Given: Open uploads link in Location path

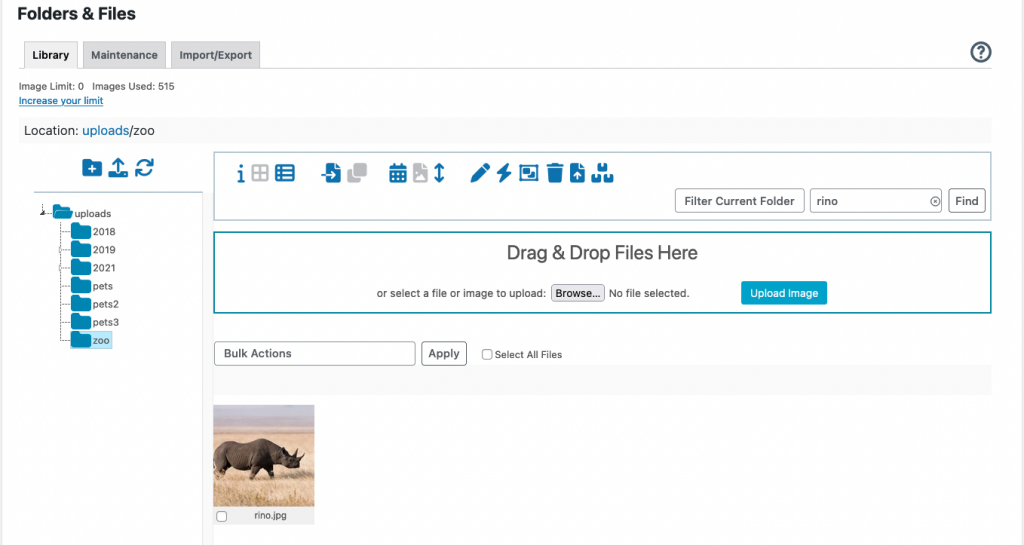Looking at the screenshot, I should coord(106,131).
